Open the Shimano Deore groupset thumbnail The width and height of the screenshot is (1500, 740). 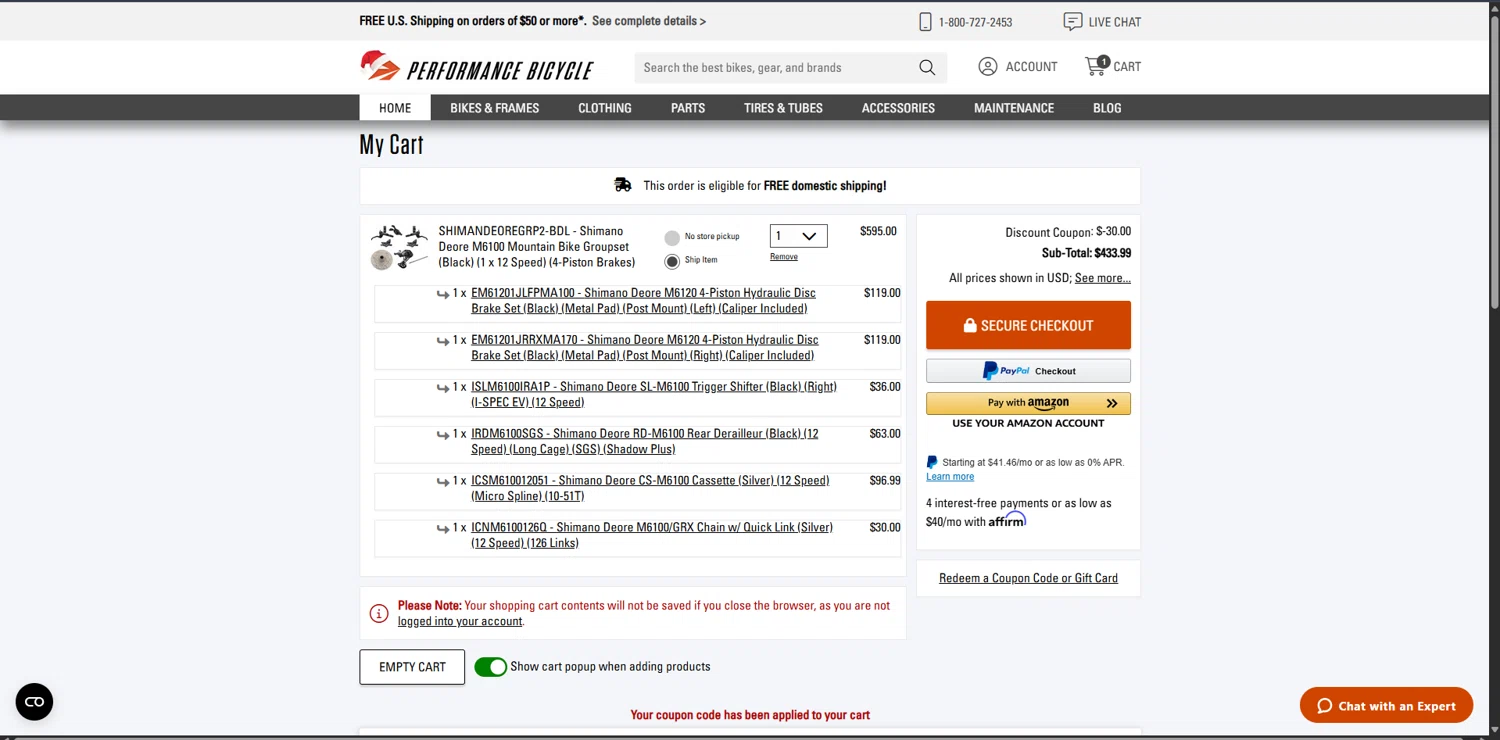pos(399,247)
